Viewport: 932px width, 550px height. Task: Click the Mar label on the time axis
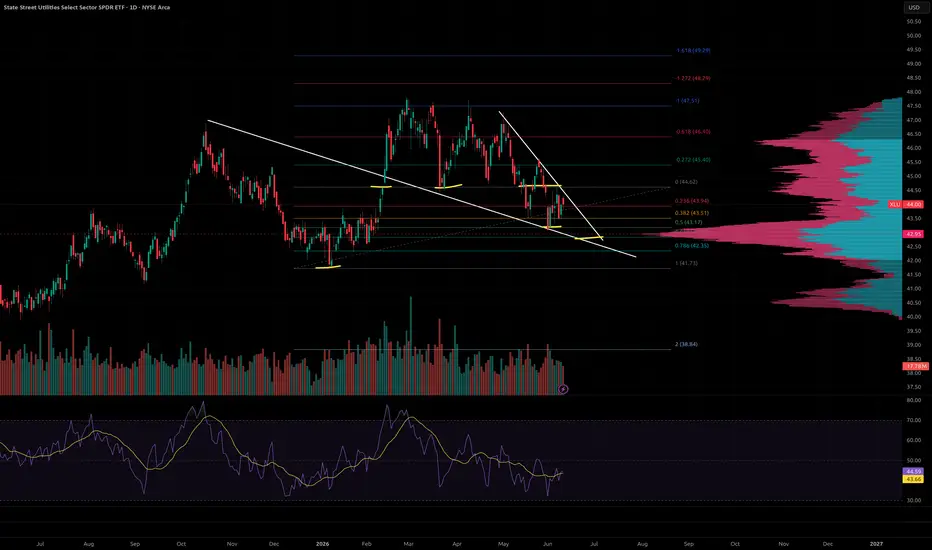(408, 543)
